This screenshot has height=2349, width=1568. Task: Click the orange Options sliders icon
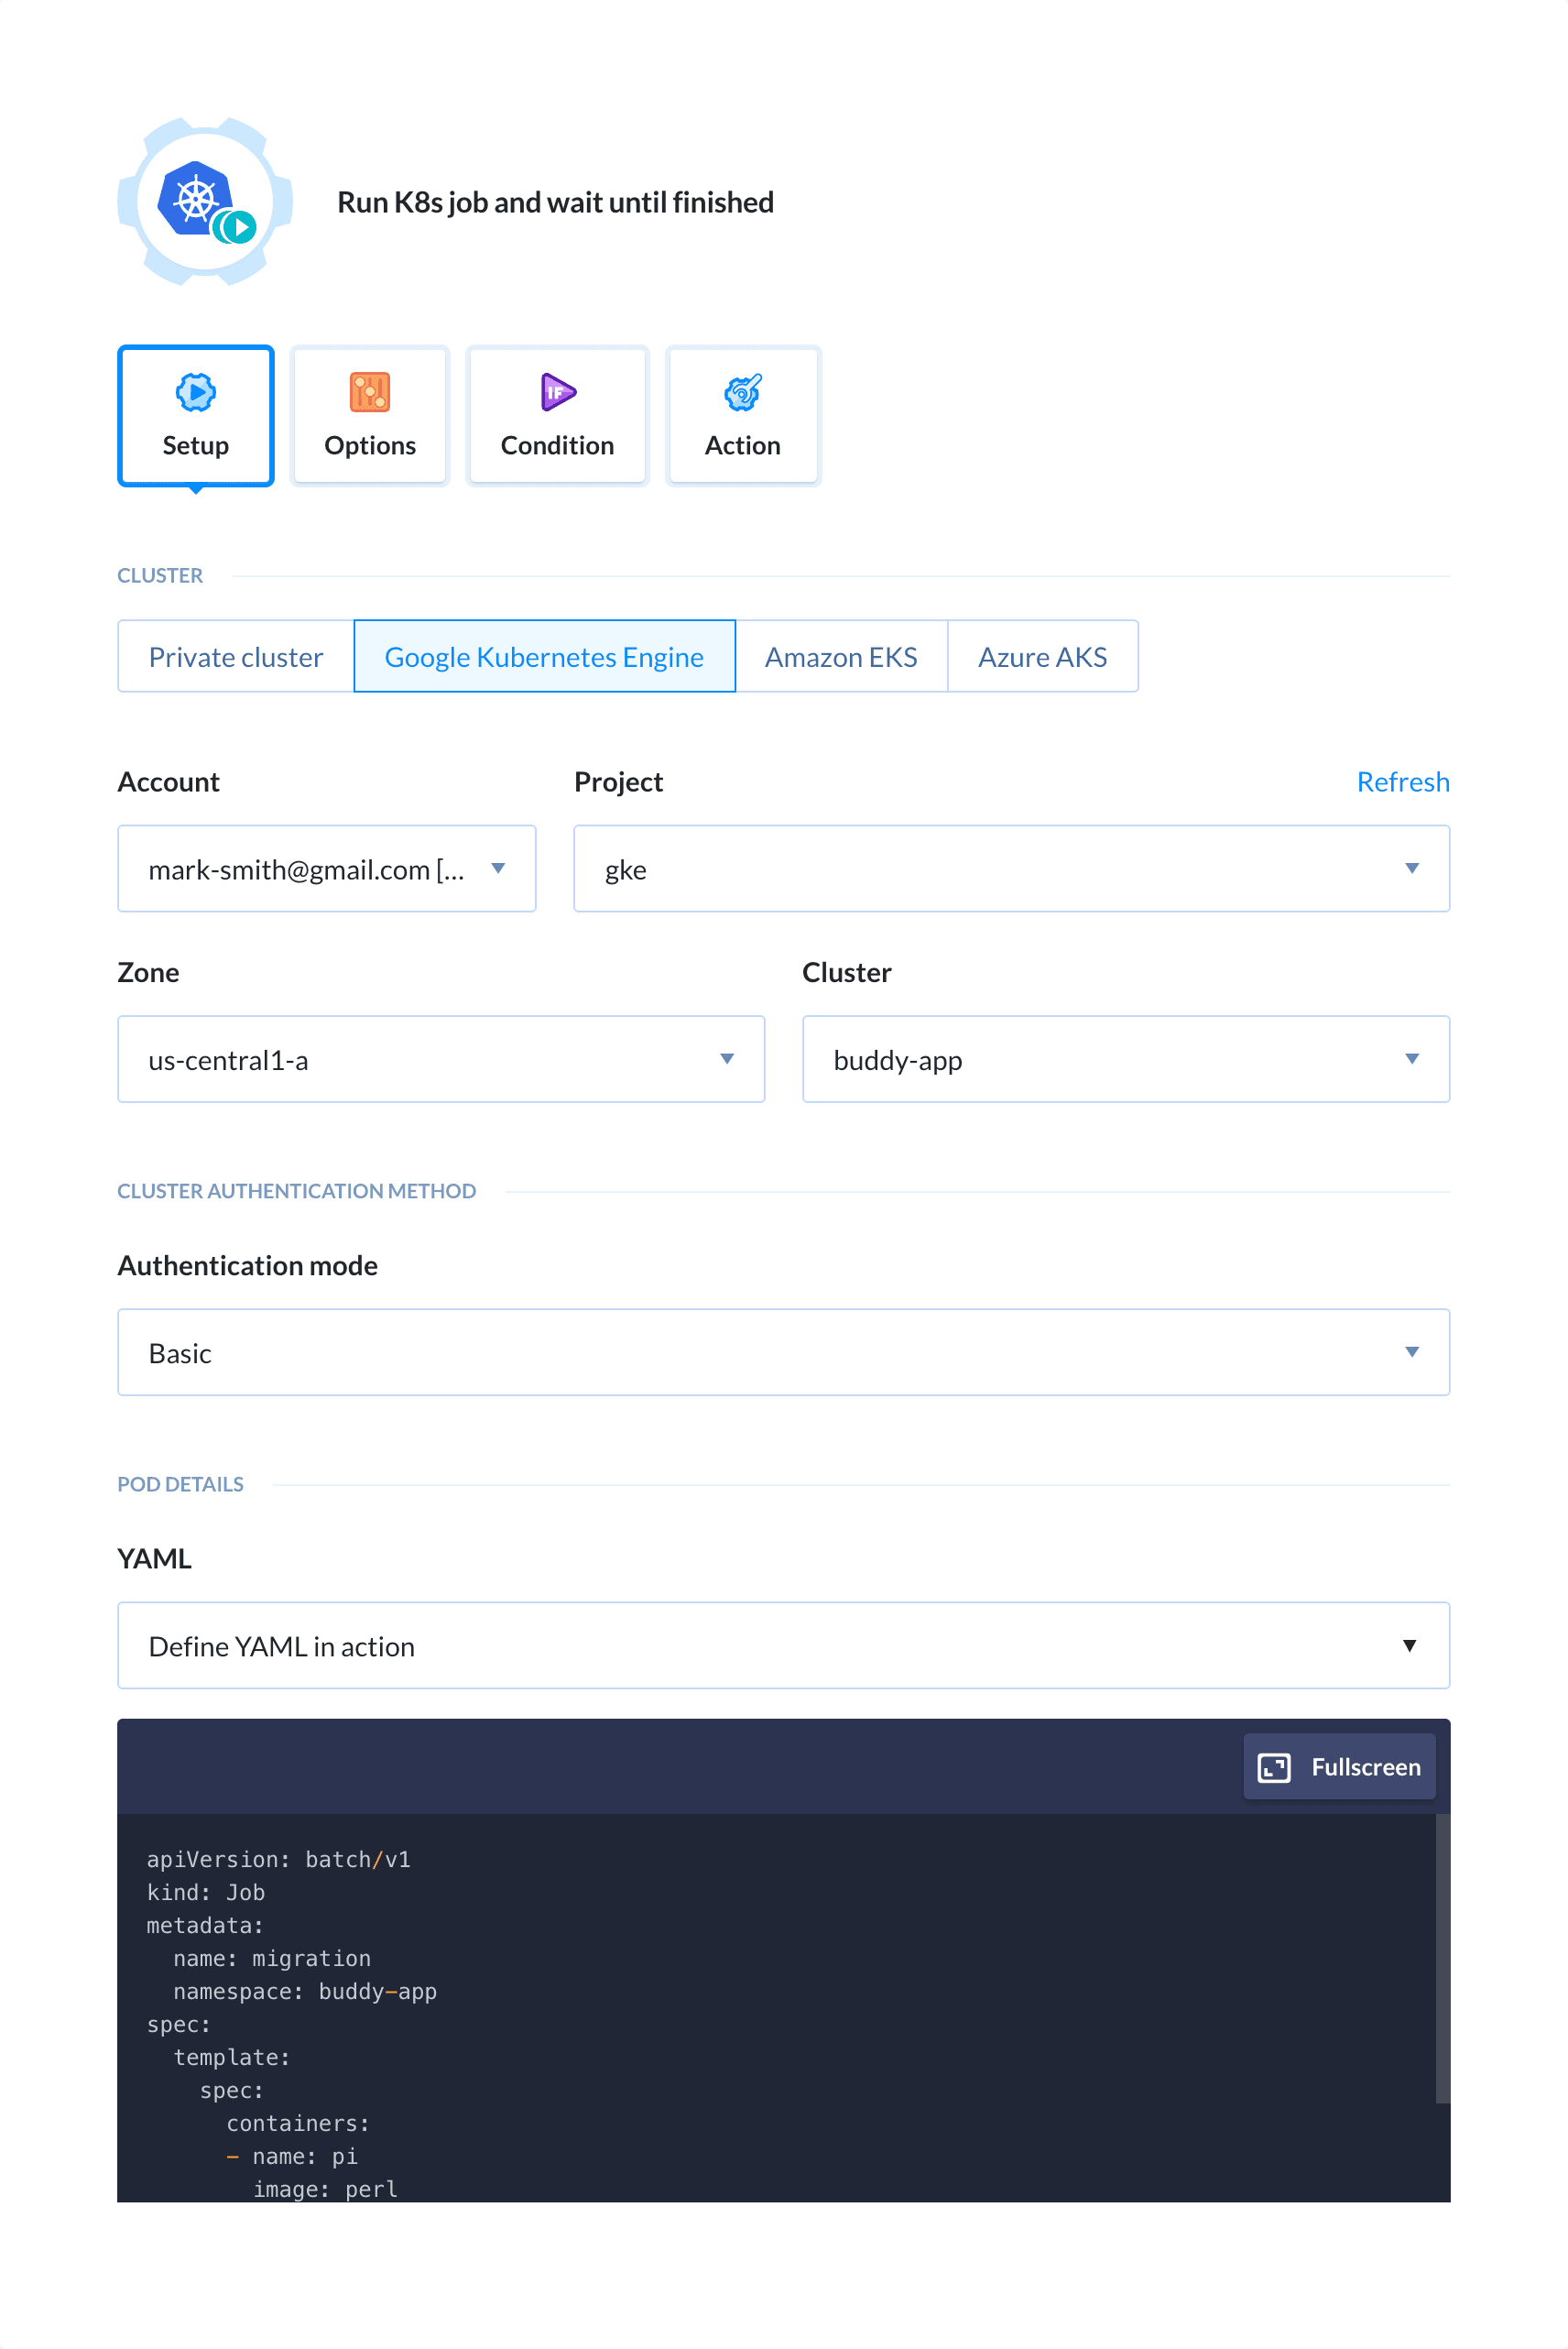[368, 392]
